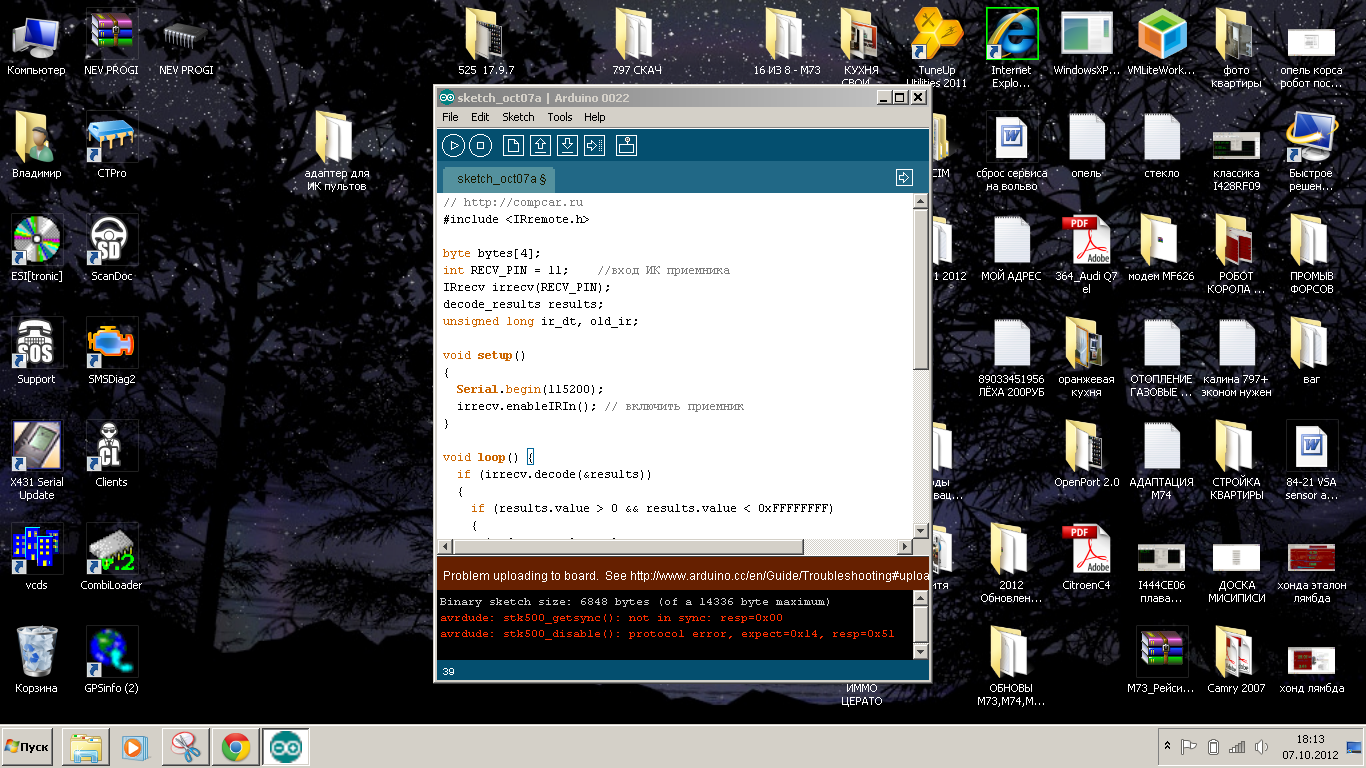Open the Serial Monitor icon
The image size is (1366, 768).
click(x=626, y=146)
